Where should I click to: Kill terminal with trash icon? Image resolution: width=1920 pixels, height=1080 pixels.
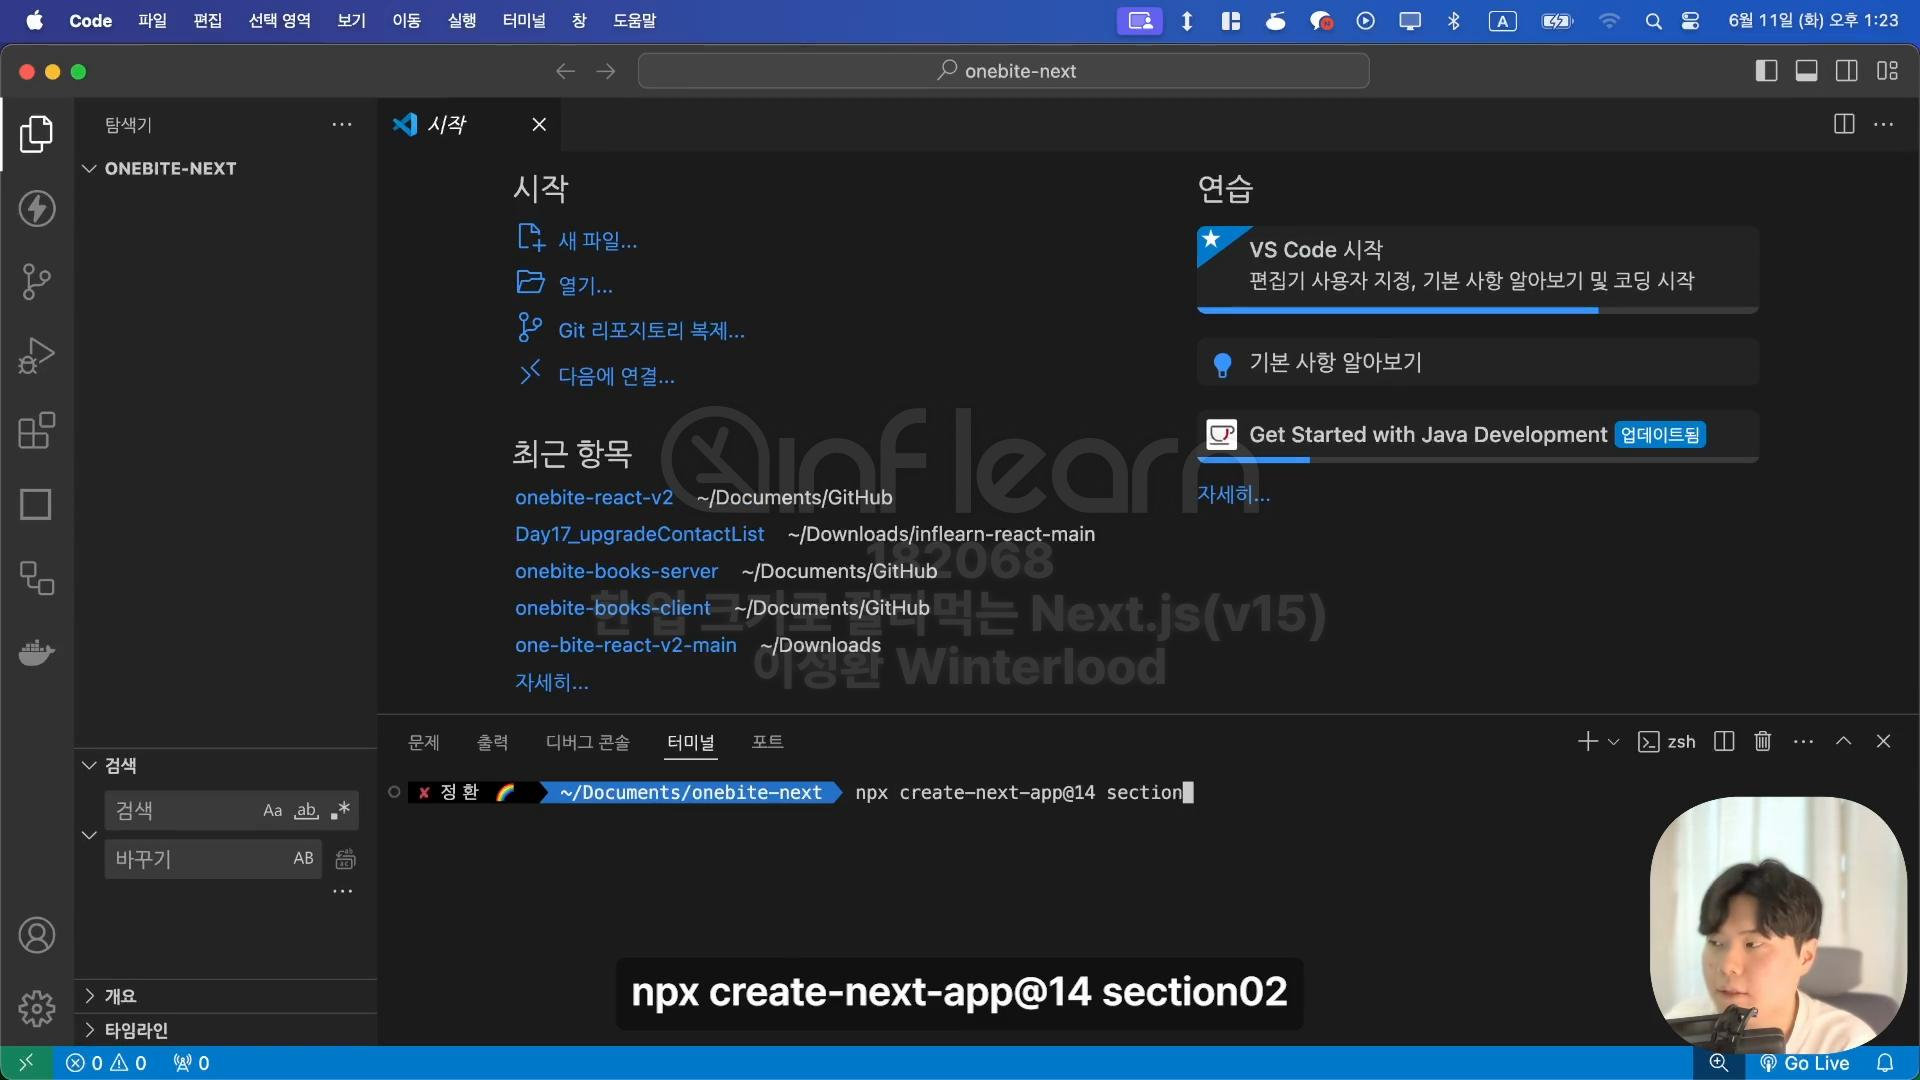(x=1763, y=741)
